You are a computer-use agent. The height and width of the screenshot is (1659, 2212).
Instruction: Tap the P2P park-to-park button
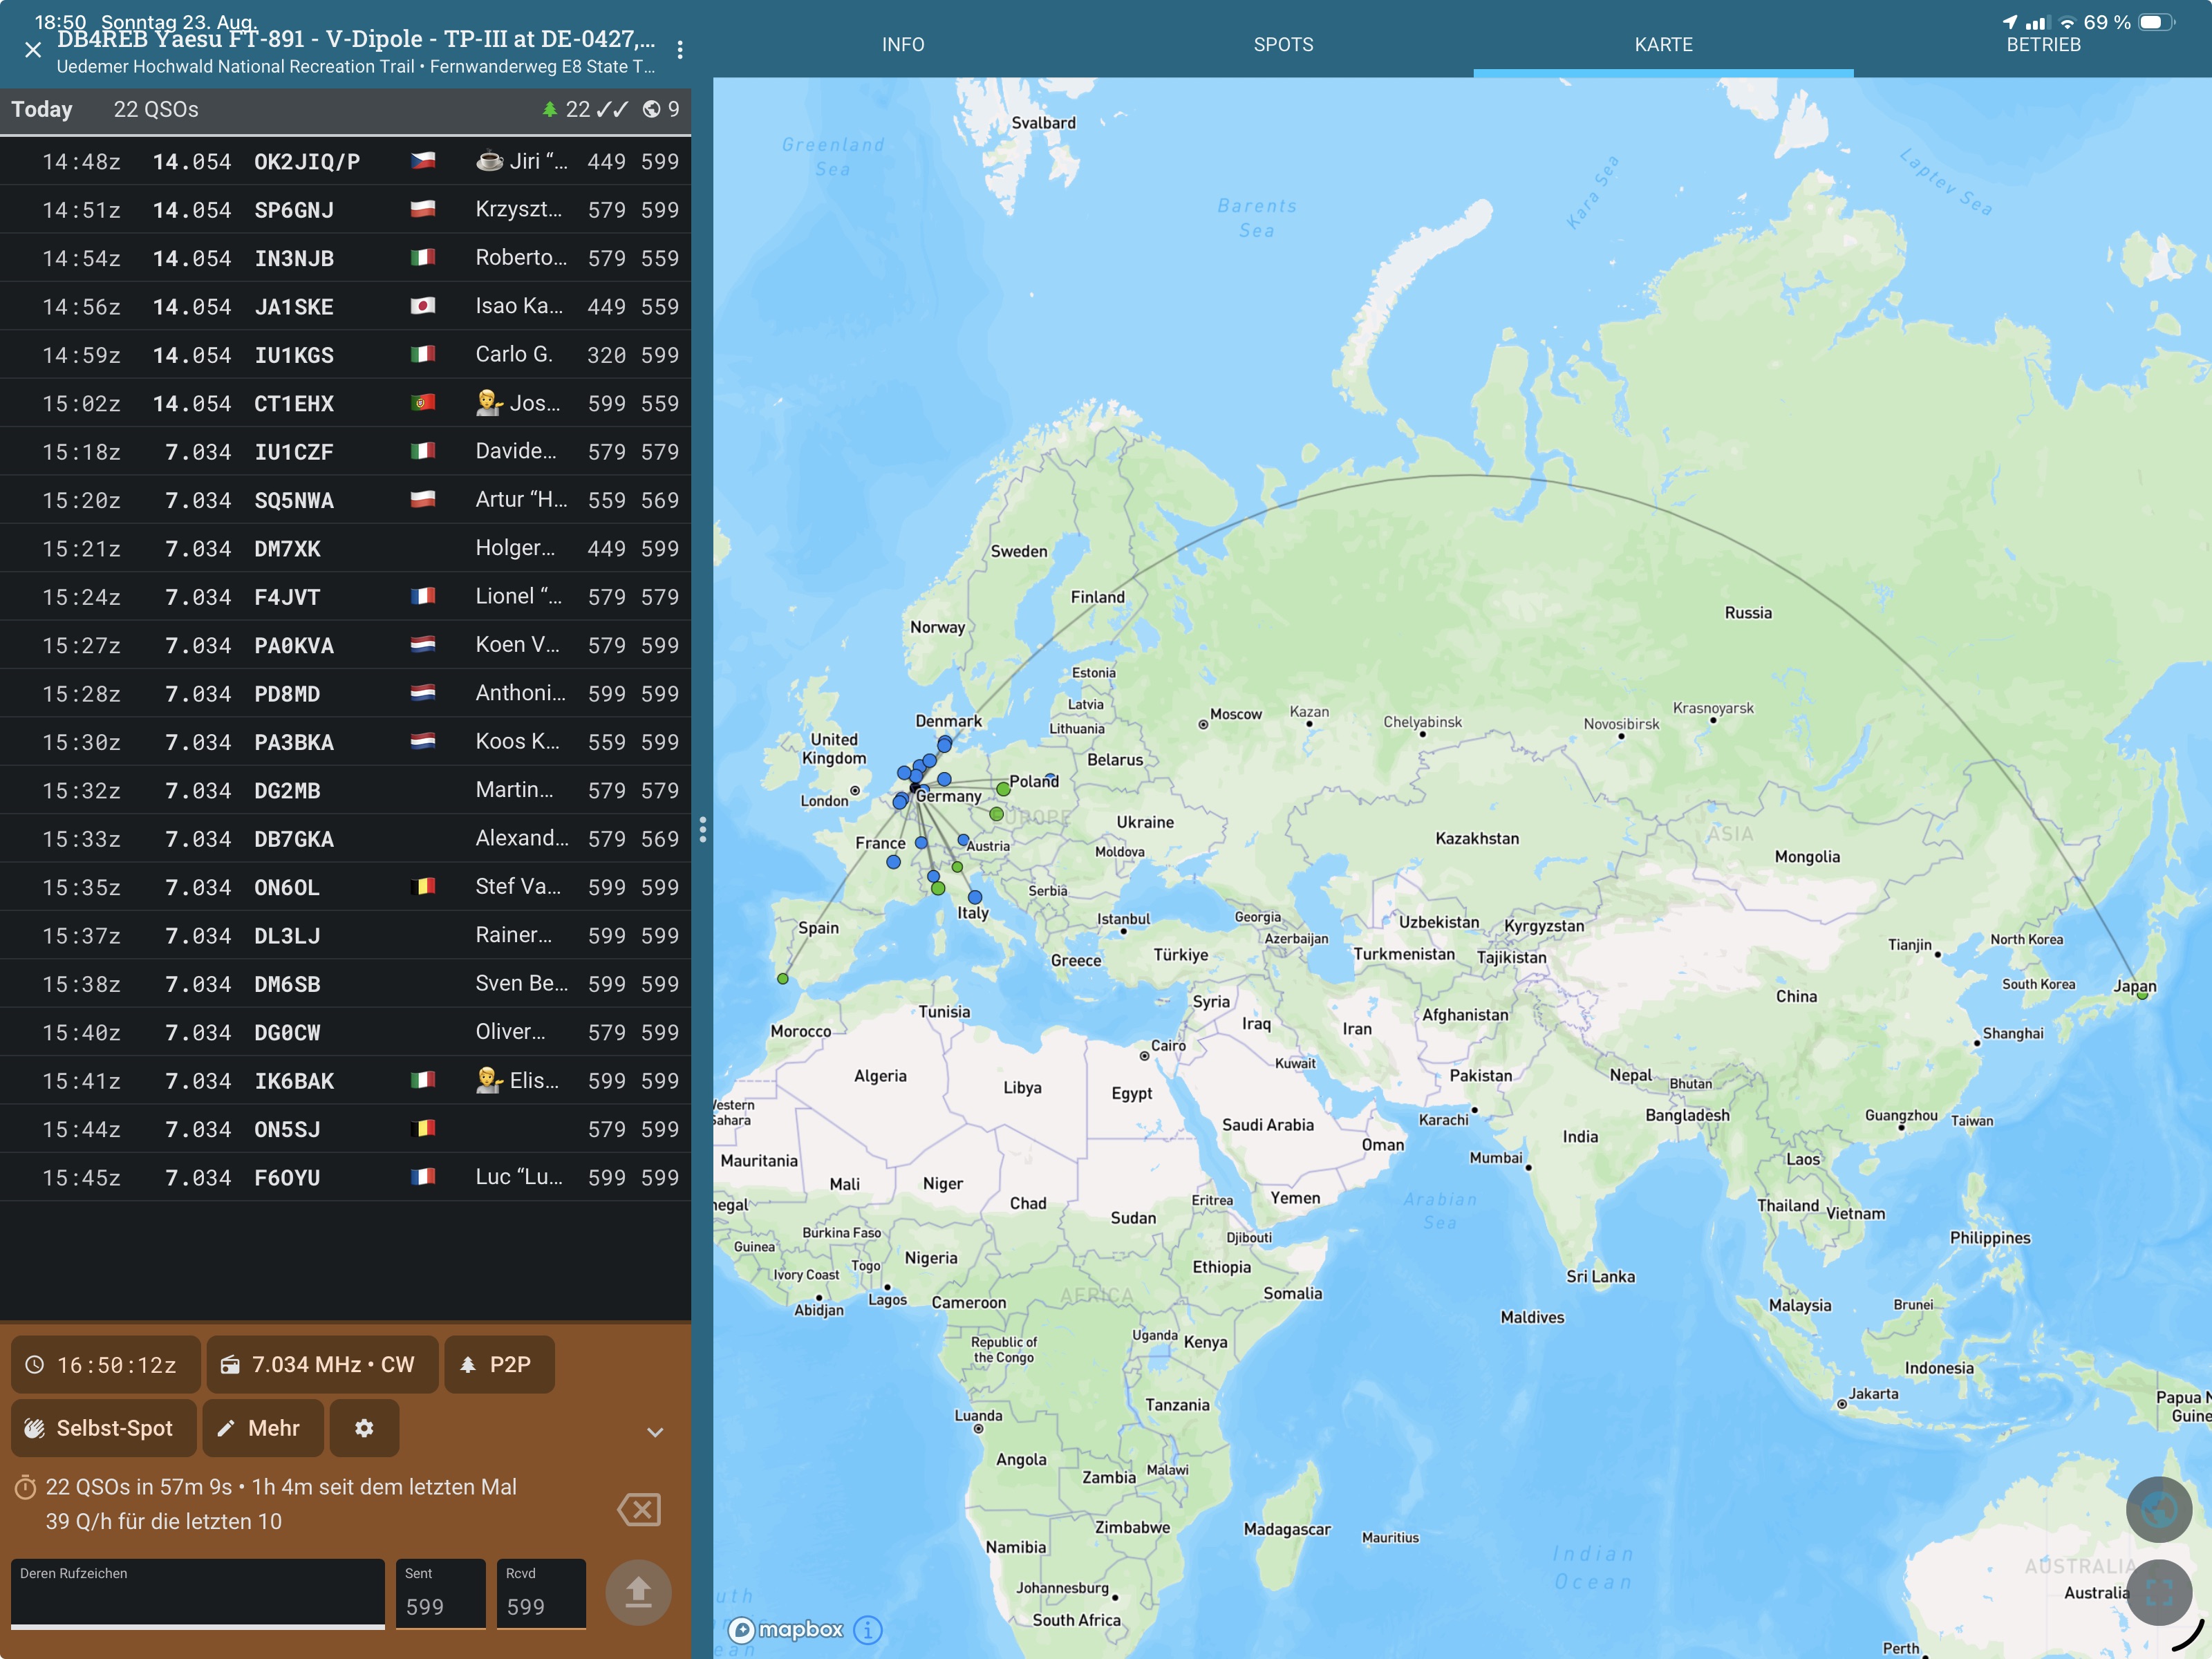coord(499,1365)
